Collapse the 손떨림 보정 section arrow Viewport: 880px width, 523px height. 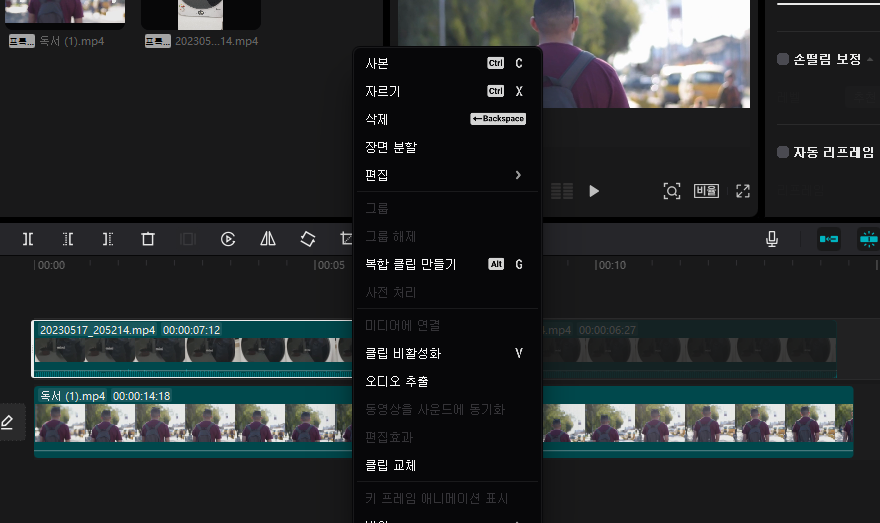point(870,59)
